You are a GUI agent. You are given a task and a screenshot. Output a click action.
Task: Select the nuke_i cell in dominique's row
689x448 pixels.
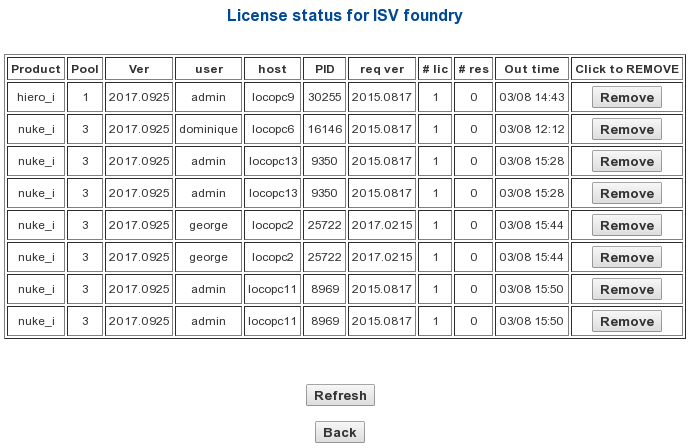pos(36,129)
